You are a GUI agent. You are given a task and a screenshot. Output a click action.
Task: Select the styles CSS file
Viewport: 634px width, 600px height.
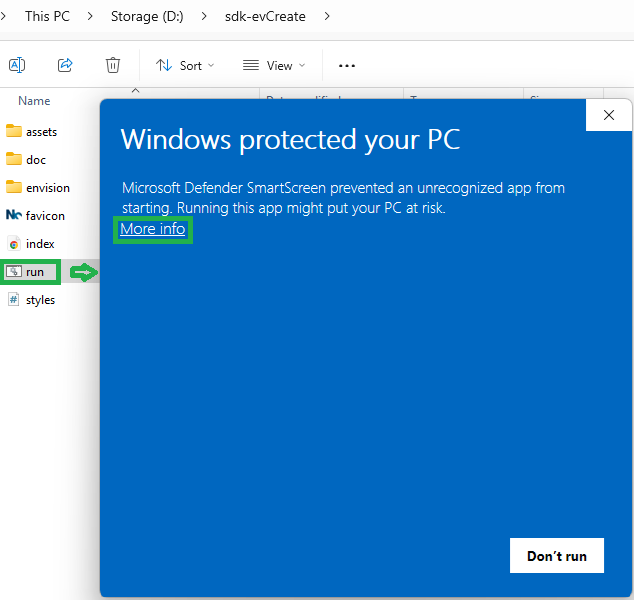[x=40, y=299]
